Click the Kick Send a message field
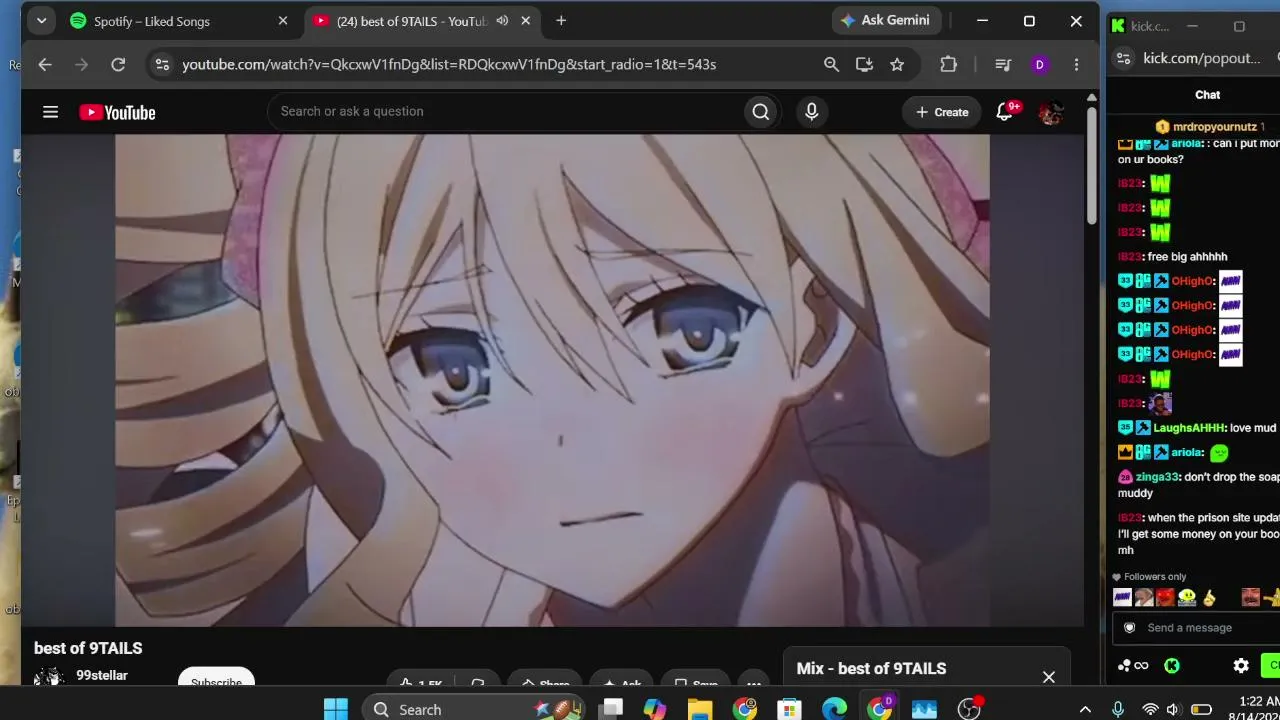The height and width of the screenshot is (720, 1280). tap(1196, 628)
